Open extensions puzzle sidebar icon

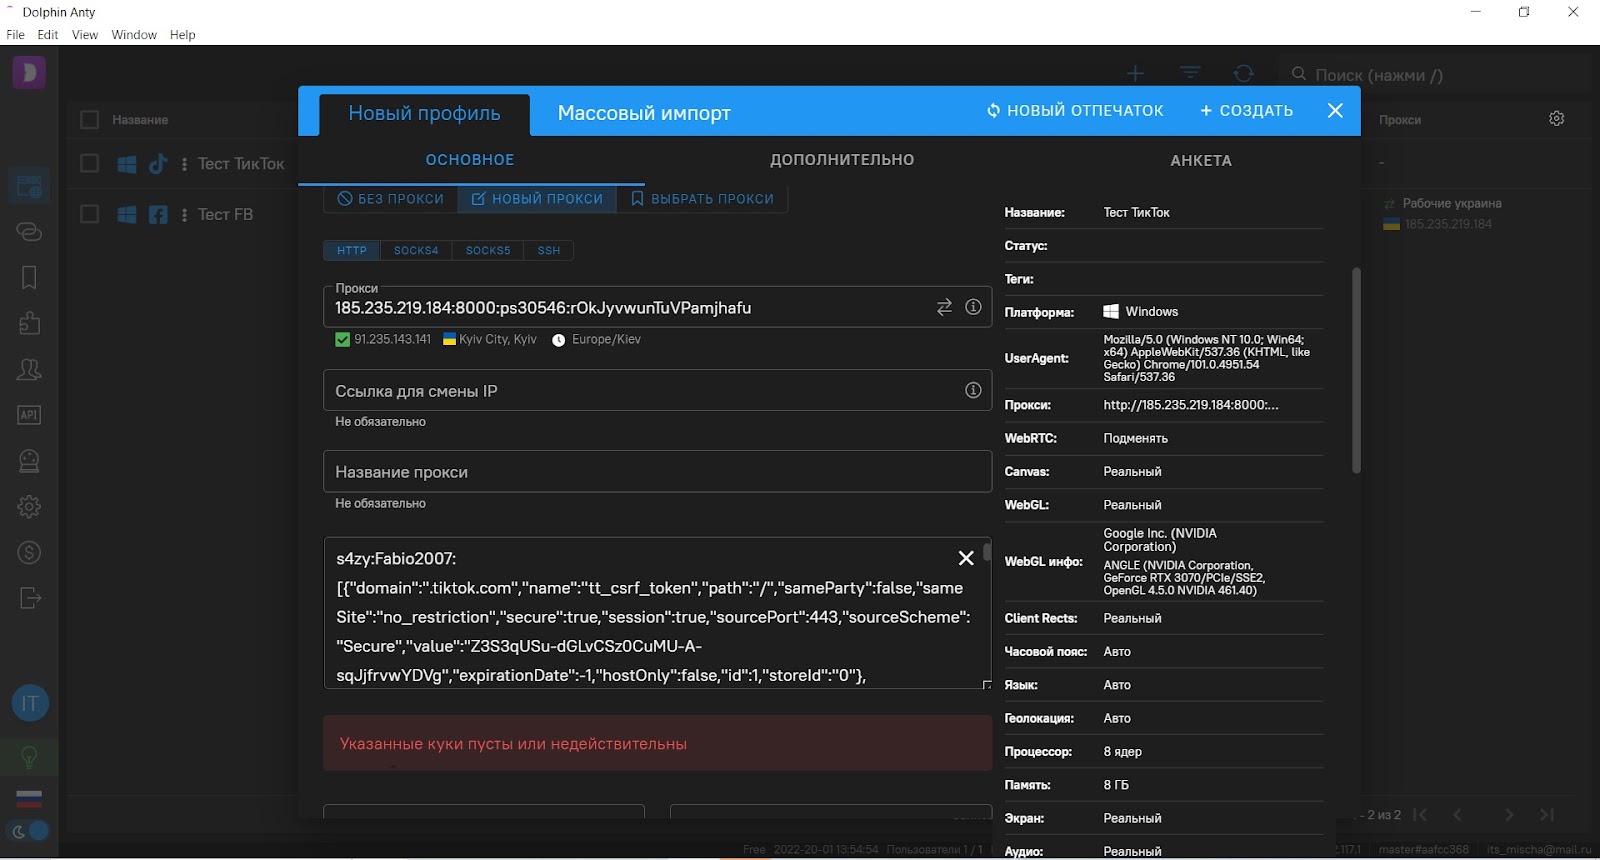[29, 323]
